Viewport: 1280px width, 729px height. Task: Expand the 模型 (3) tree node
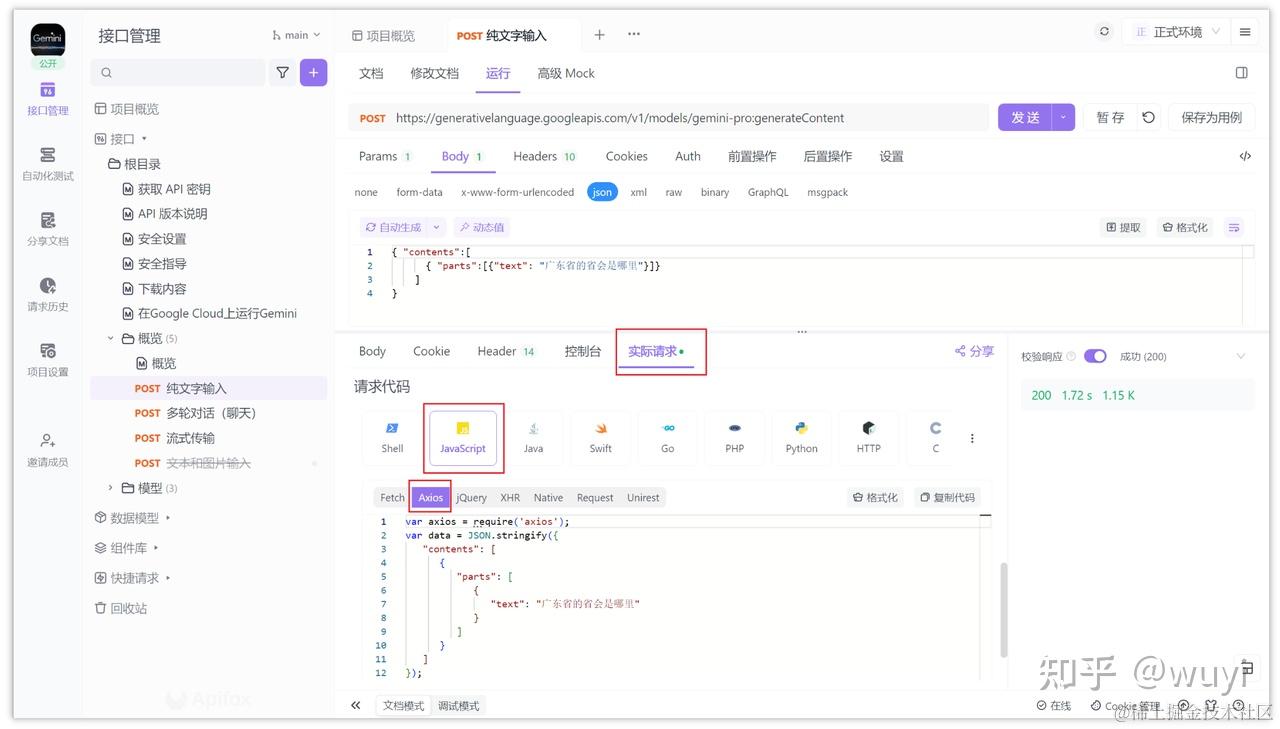(x=110, y=487)
